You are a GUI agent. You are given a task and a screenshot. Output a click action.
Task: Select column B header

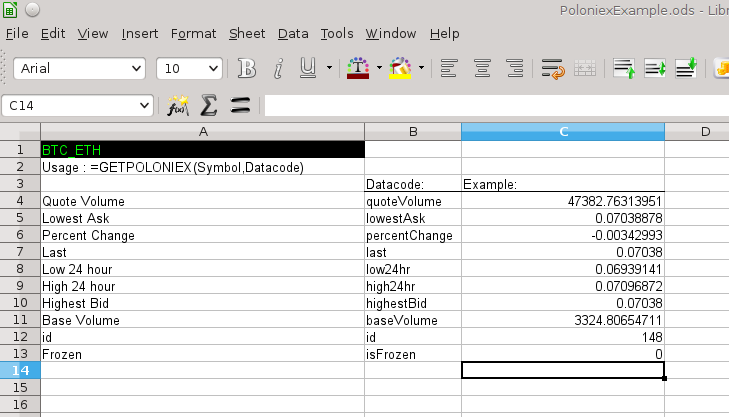tap(413, 132)
